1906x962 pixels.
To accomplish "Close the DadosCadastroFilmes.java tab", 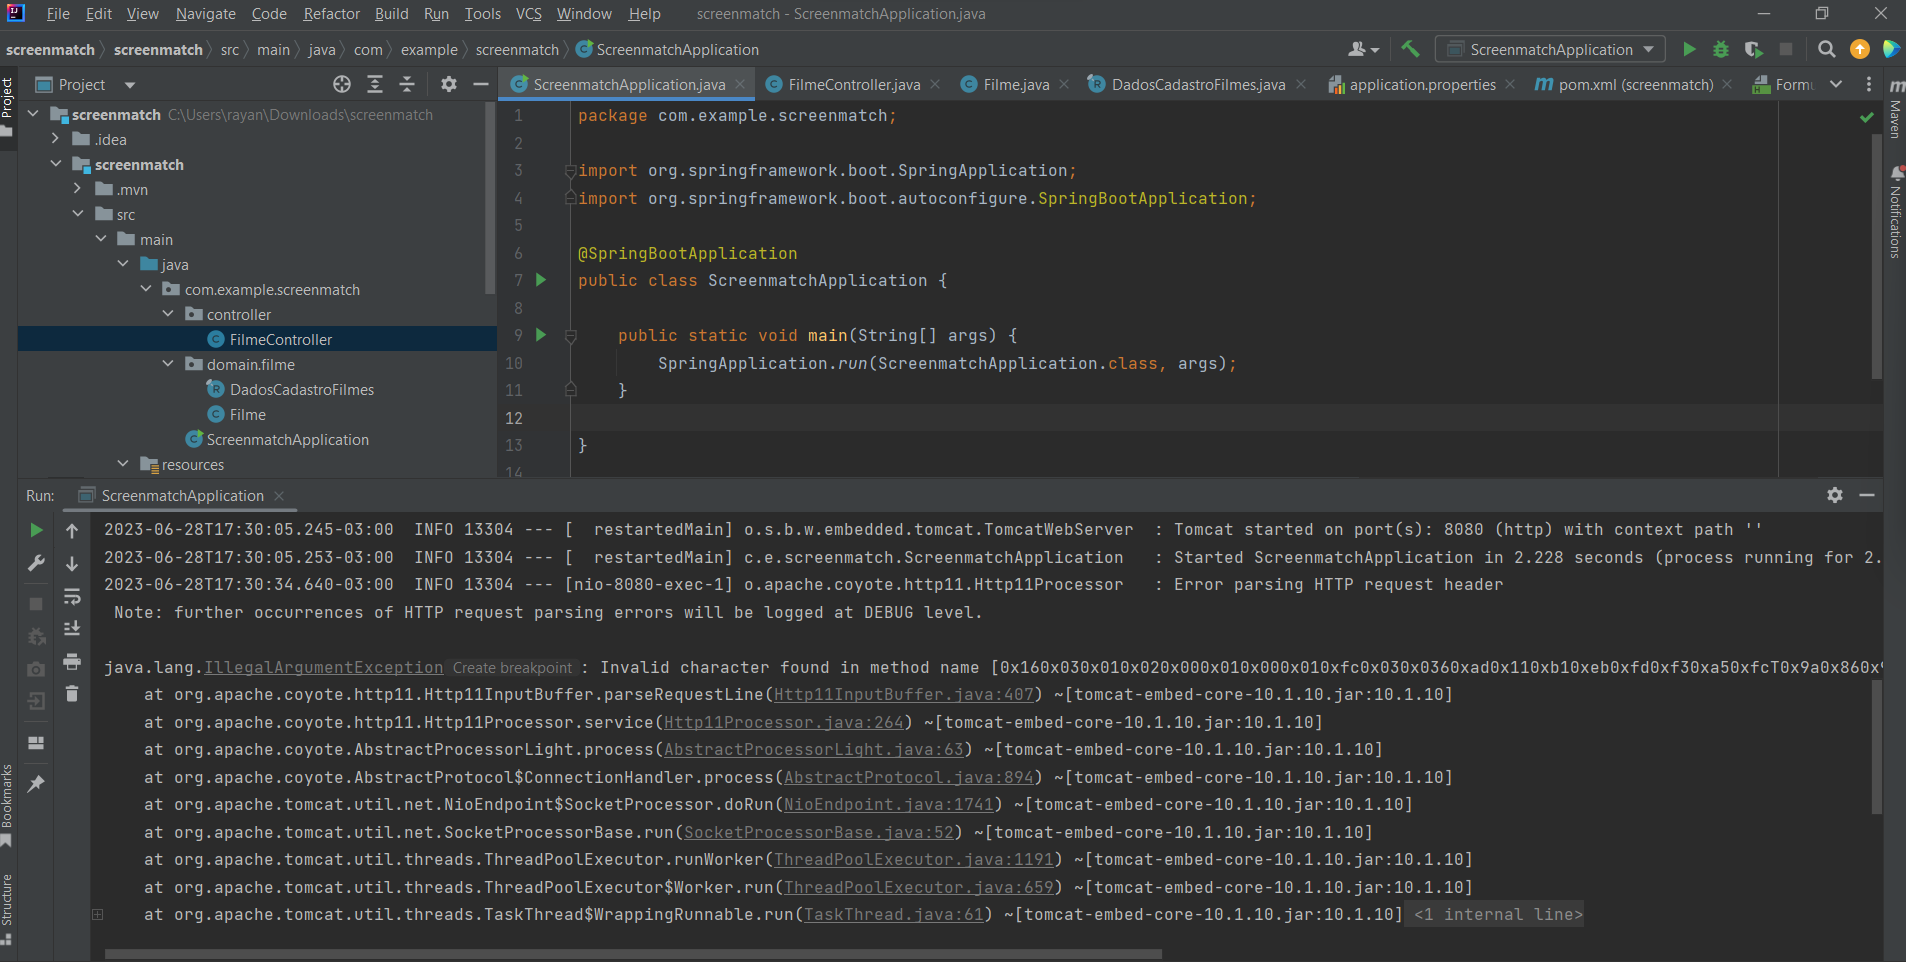I will [x=1301, y=85].
